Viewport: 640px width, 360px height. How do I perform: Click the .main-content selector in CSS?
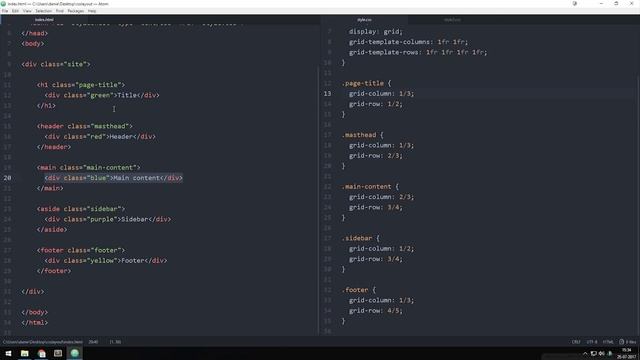(367, 187)
